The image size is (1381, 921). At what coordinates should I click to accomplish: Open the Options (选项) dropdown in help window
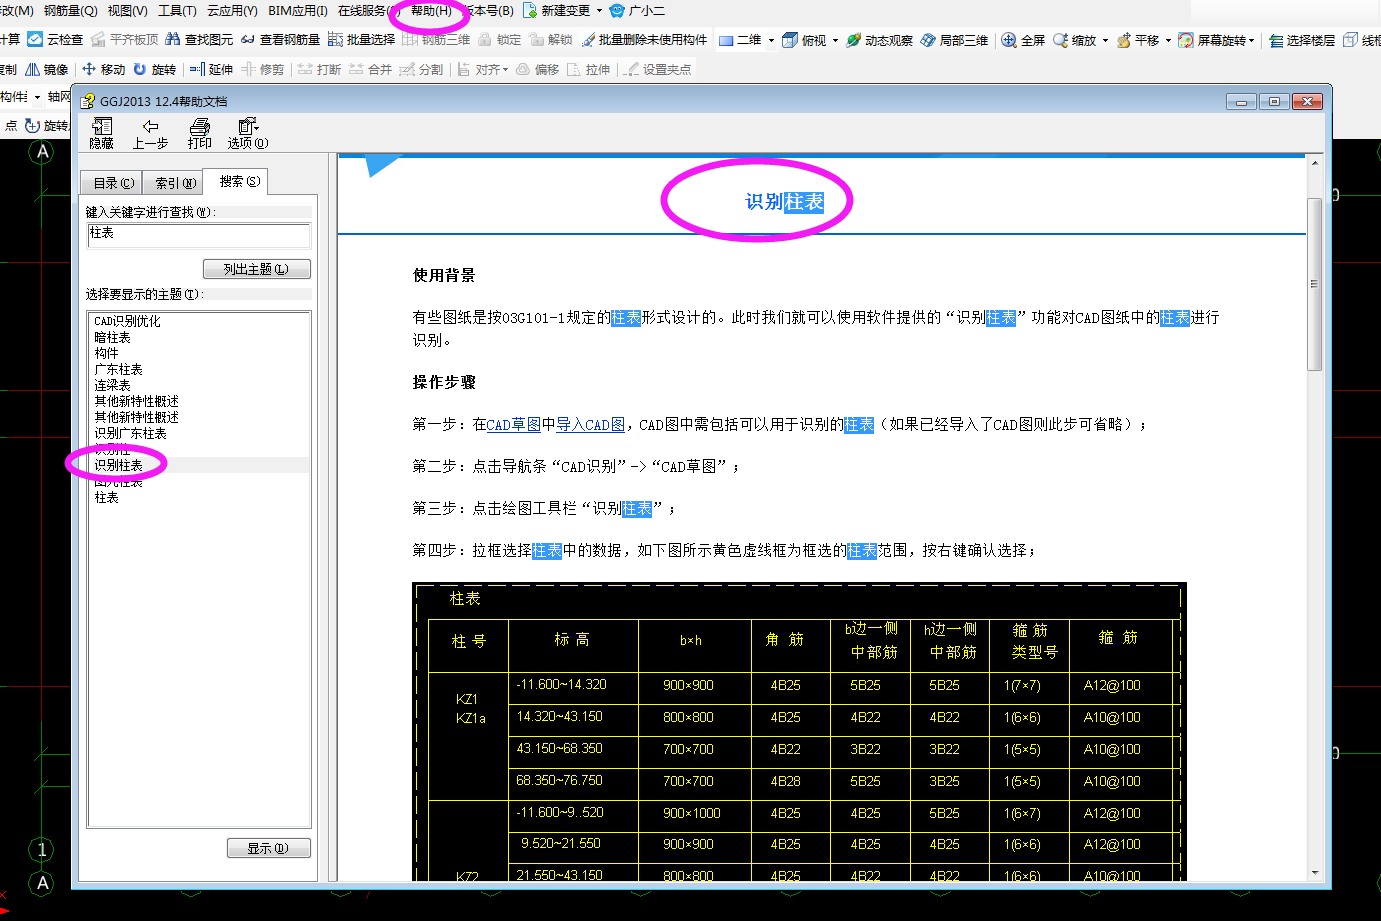(x=247, y=133)
